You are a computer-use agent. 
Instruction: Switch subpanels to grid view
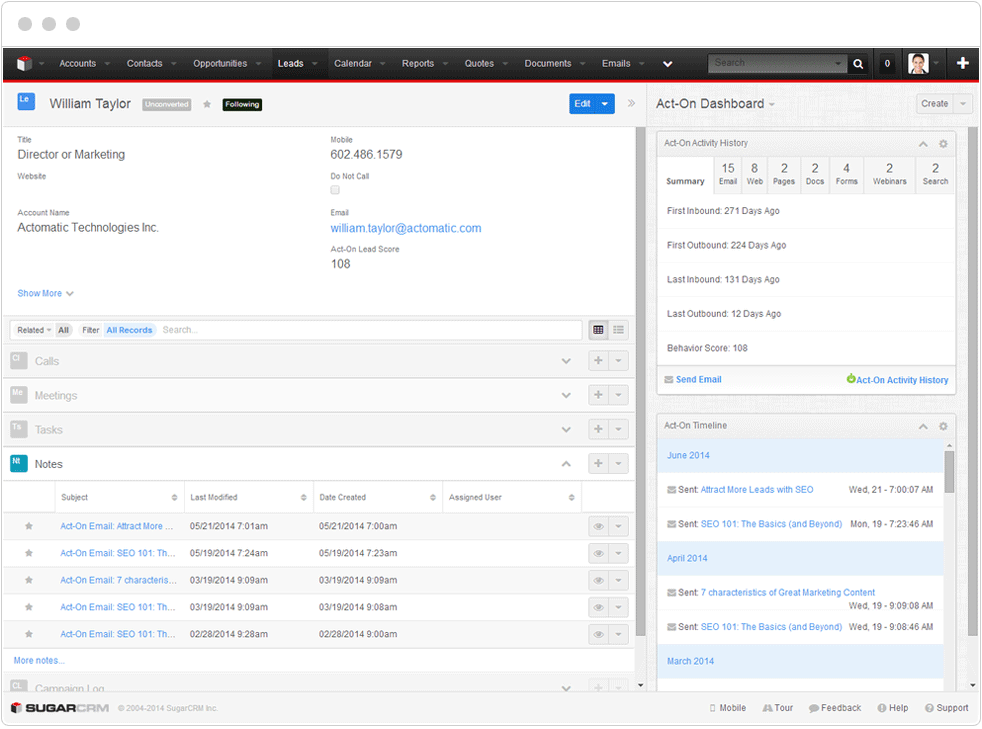598,330
